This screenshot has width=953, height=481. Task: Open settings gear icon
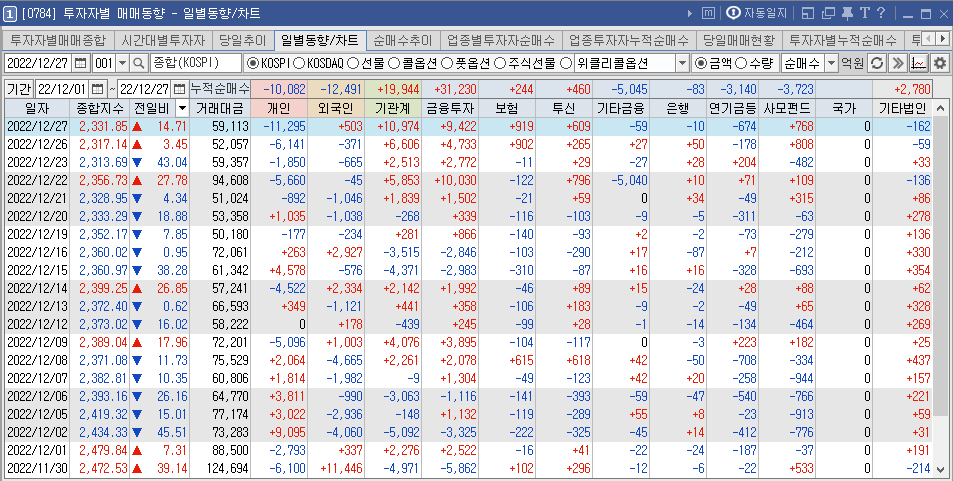(940, 63)
